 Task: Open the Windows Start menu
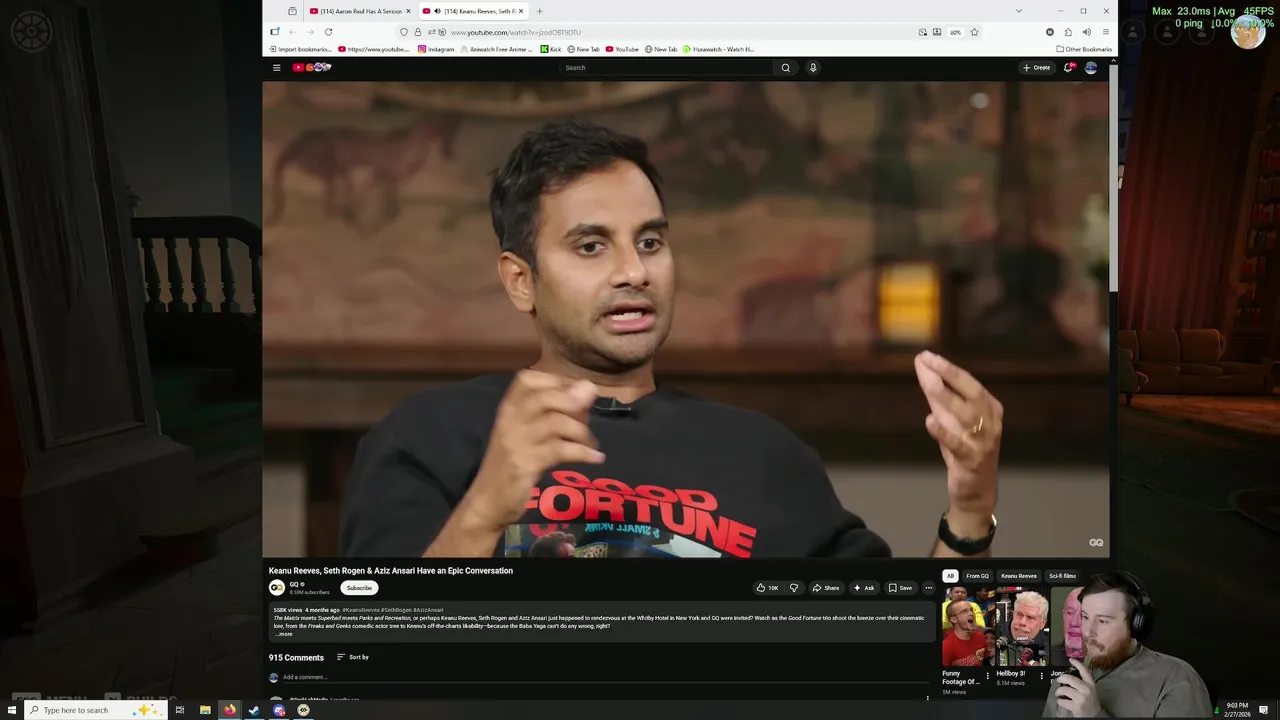click(12, 710)
